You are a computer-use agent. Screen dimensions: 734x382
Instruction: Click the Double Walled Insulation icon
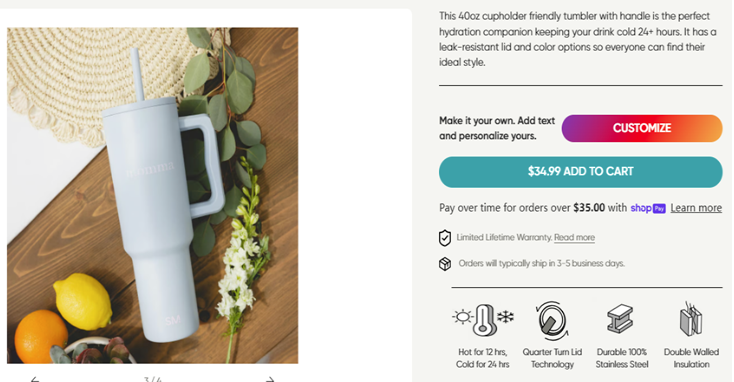point(691,319)
